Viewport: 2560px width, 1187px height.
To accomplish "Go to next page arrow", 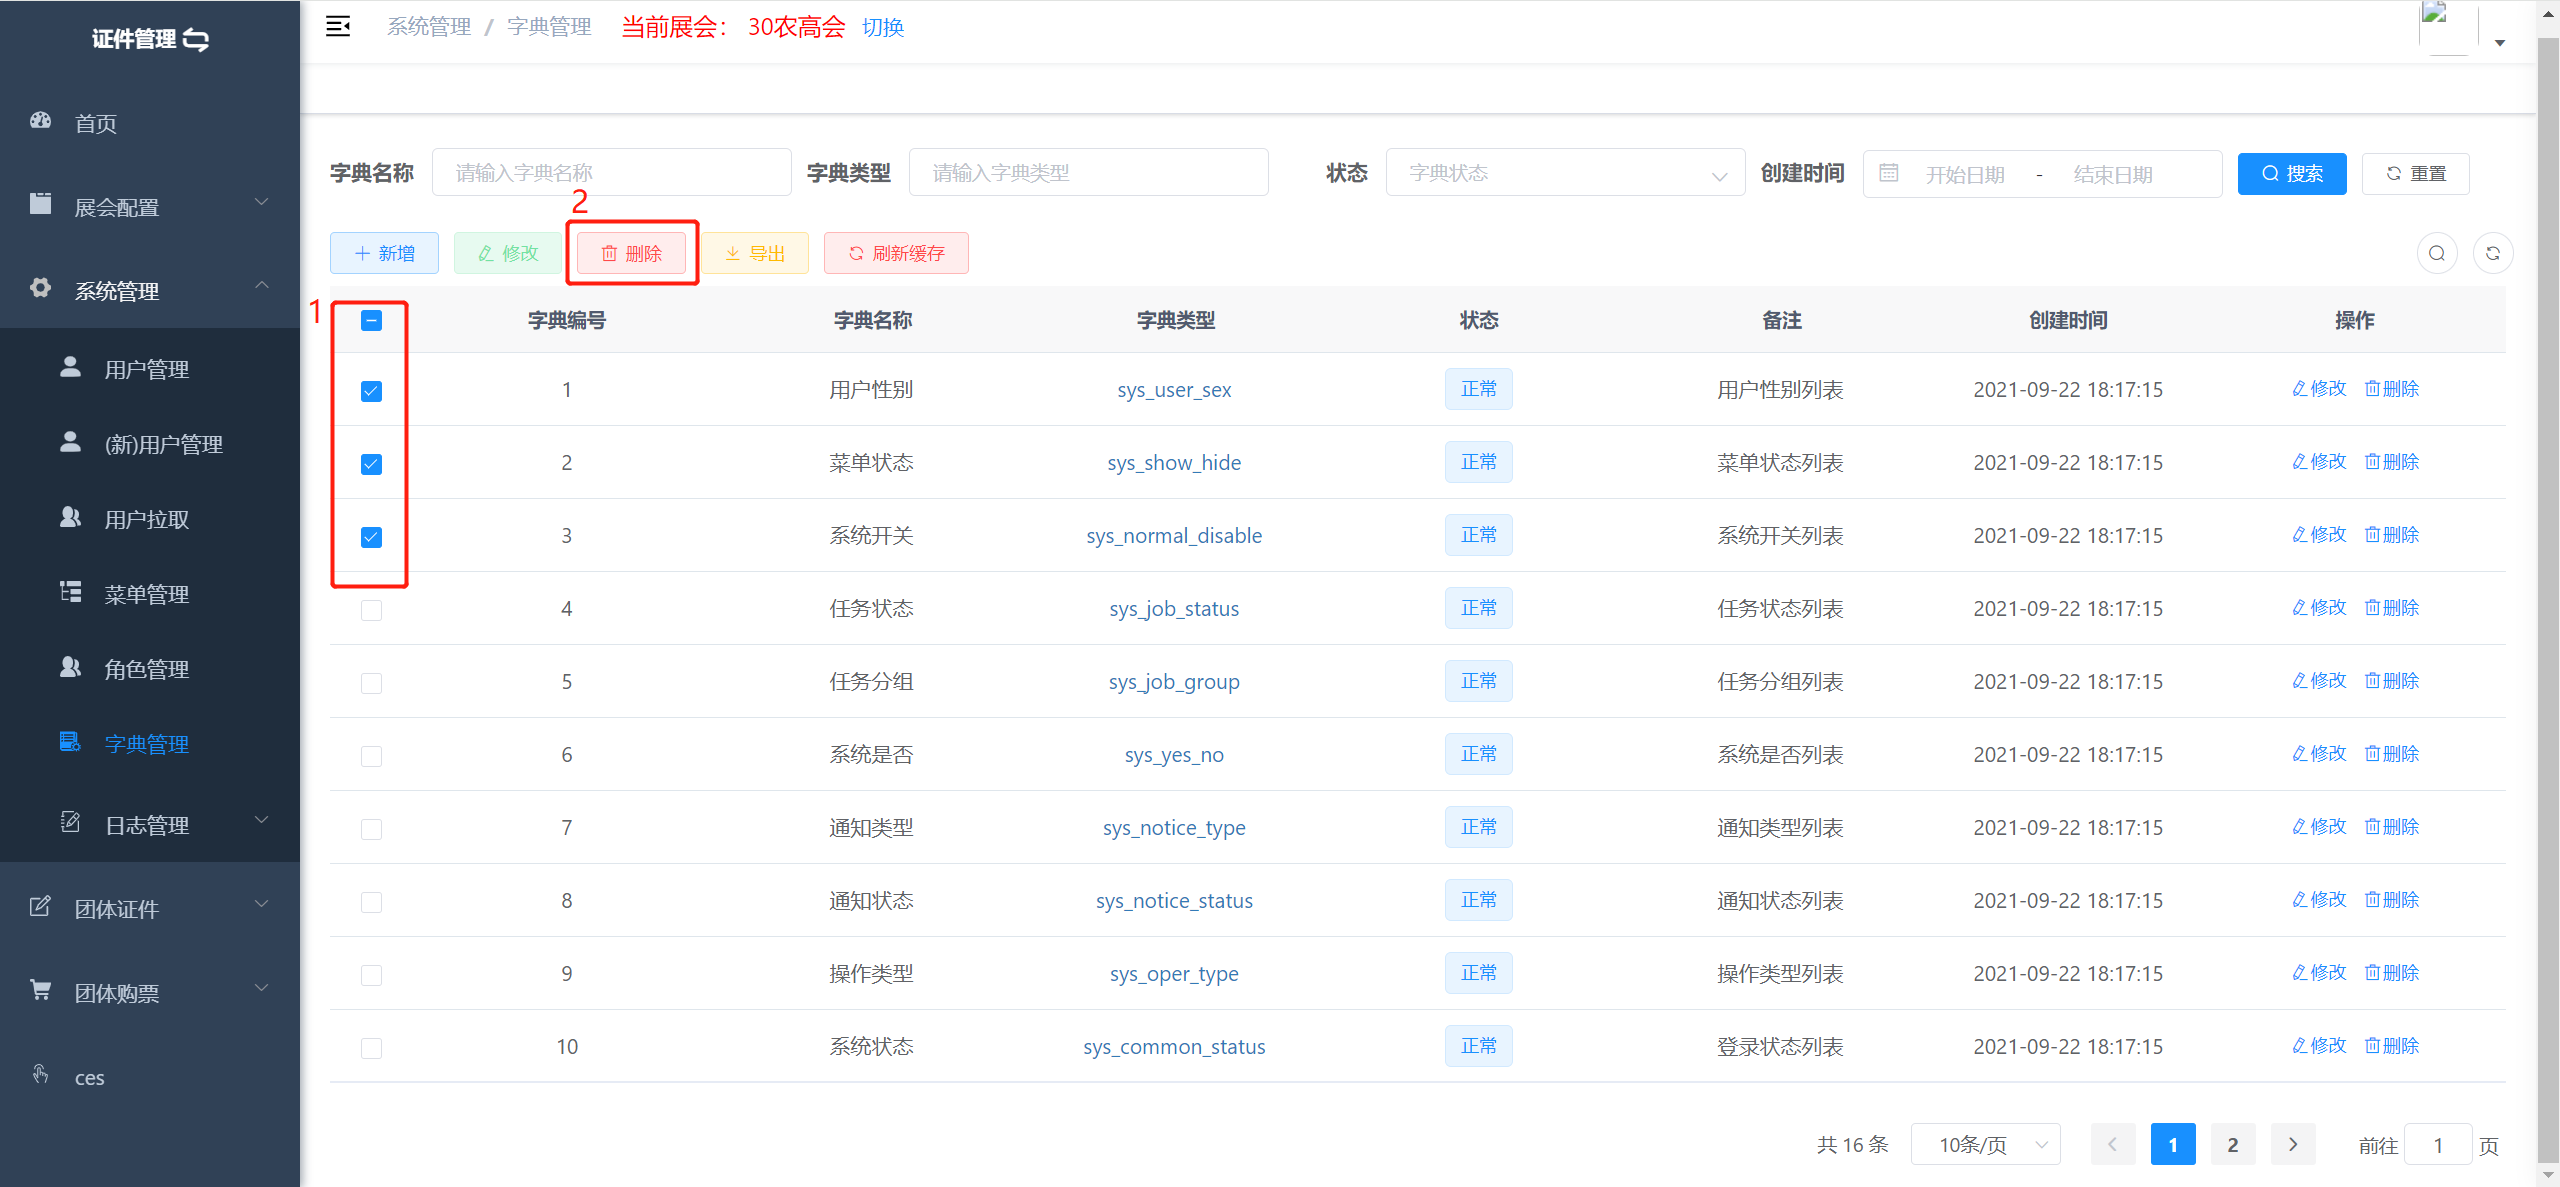I will click(x=2293, y=1144).
